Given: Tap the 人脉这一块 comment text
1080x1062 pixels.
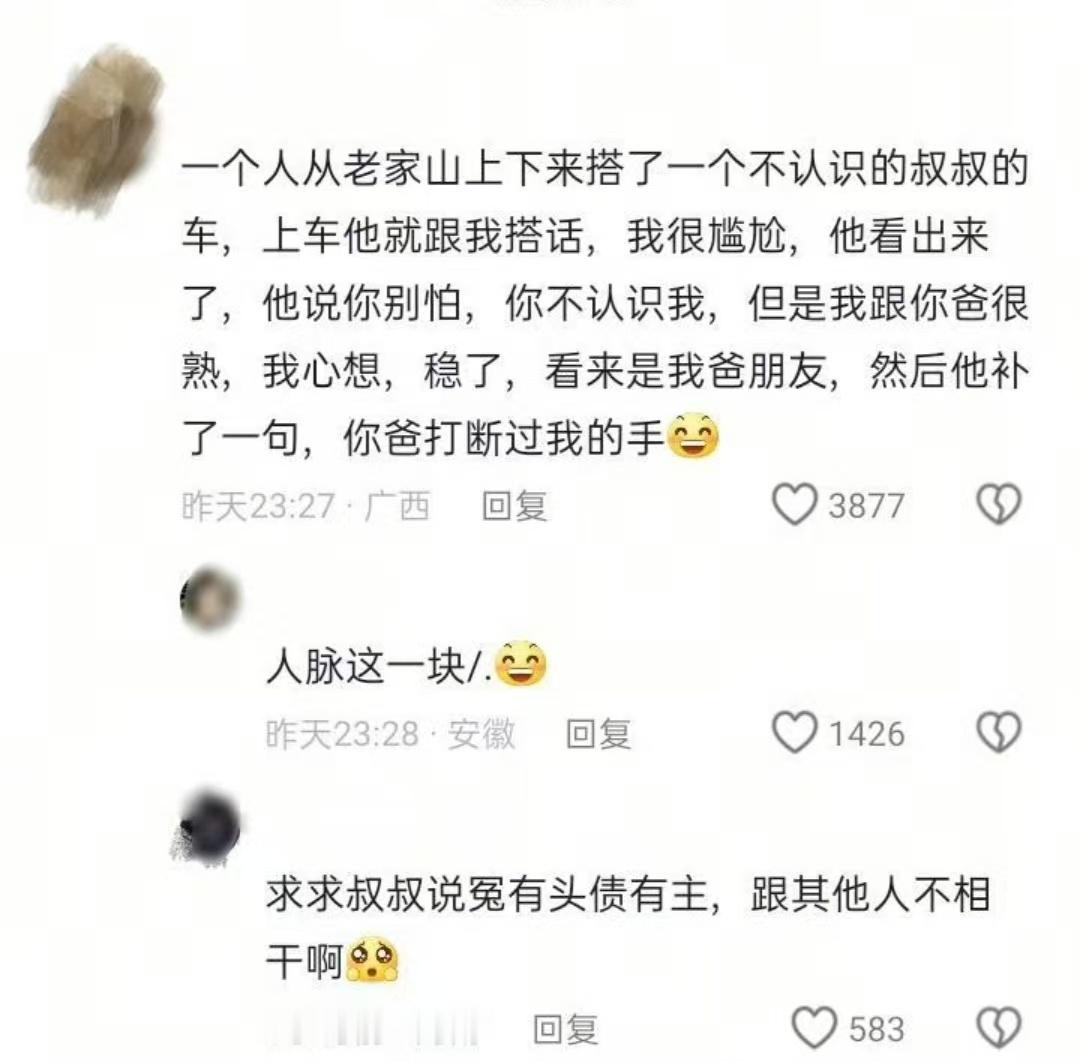Looking at the screenshot, I should 406,666.
